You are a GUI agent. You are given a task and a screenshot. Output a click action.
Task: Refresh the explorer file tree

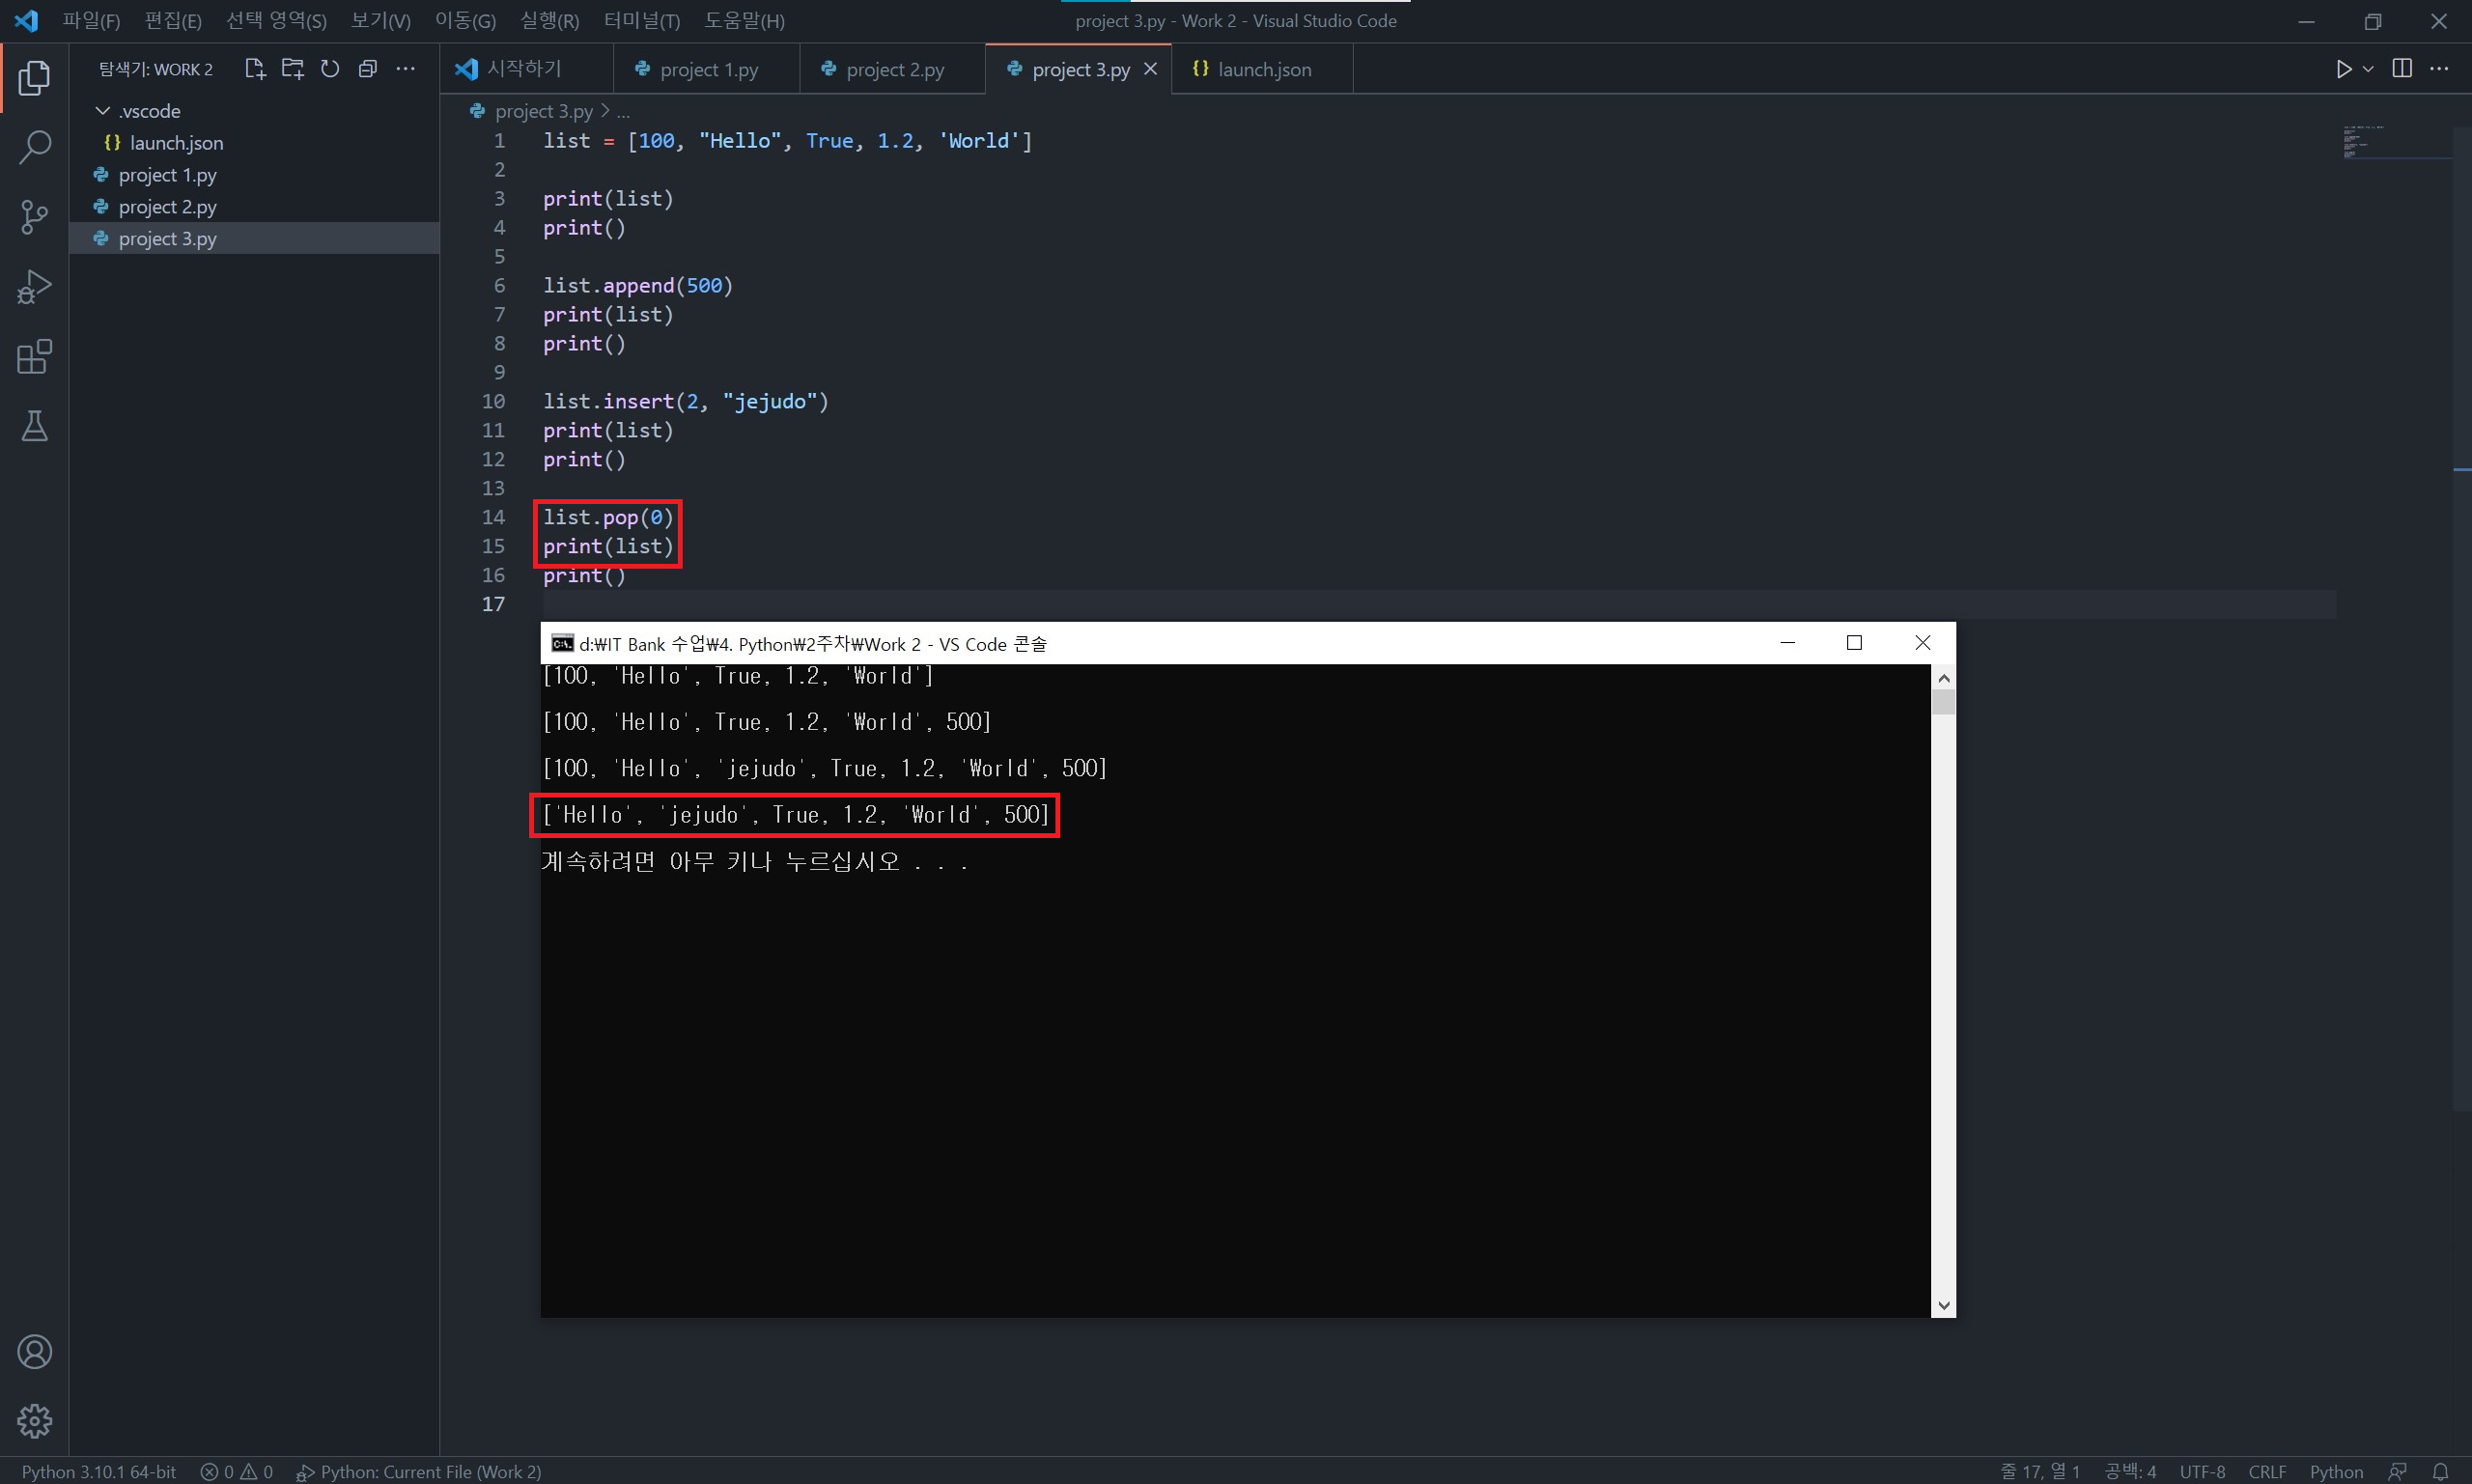click(330, 69)
